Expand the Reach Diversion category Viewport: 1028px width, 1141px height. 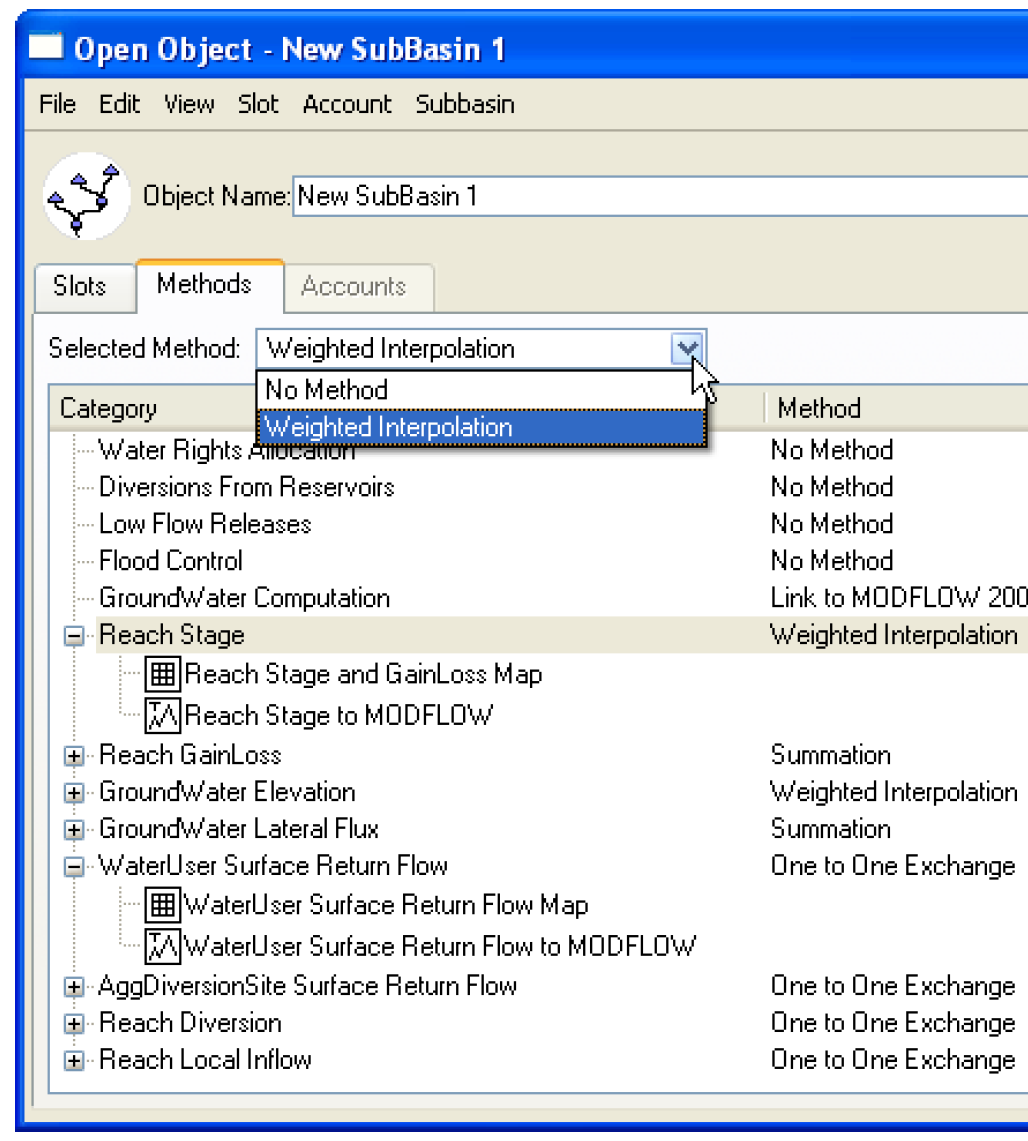point(73,1024)
